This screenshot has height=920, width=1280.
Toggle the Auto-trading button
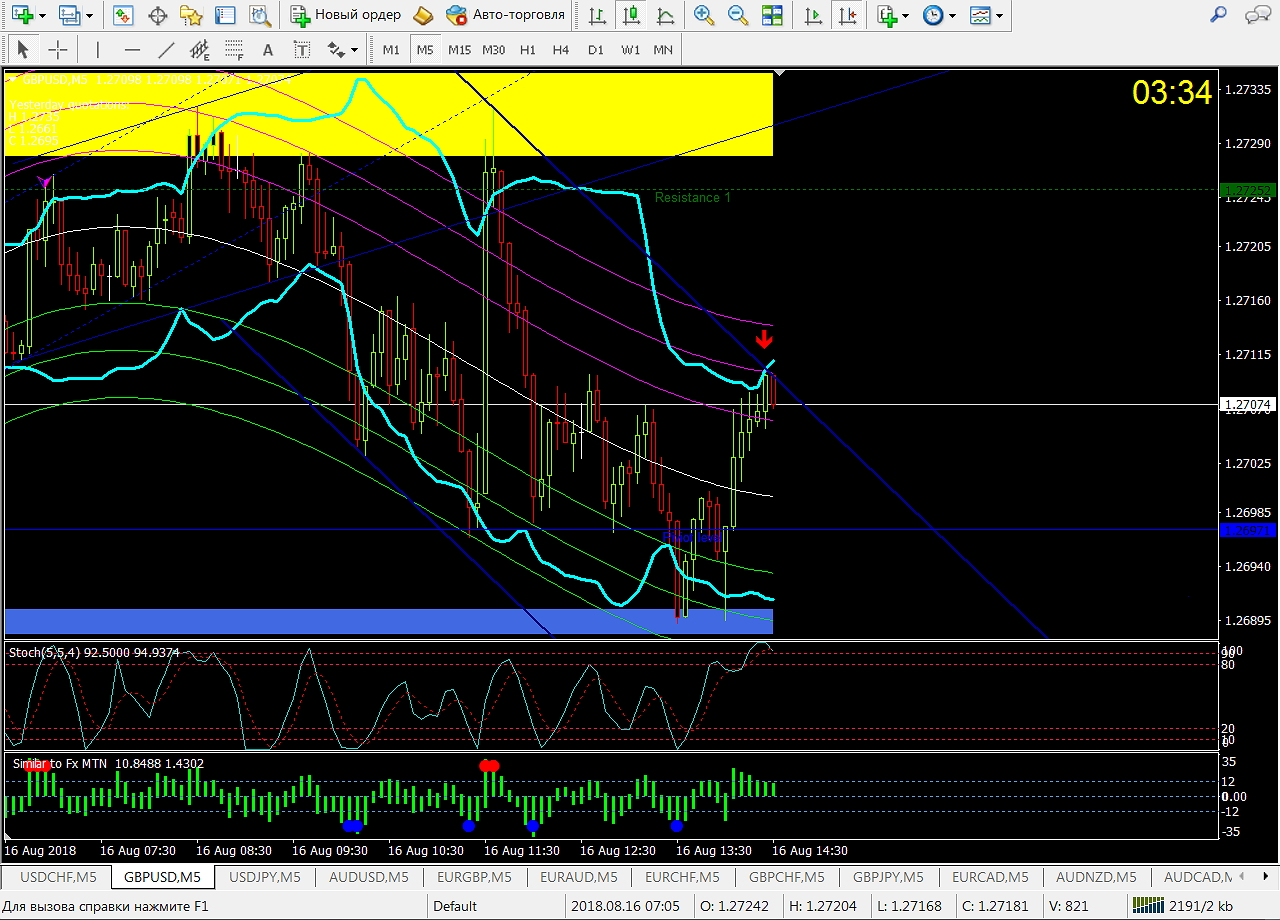click(x=507, y=15)
